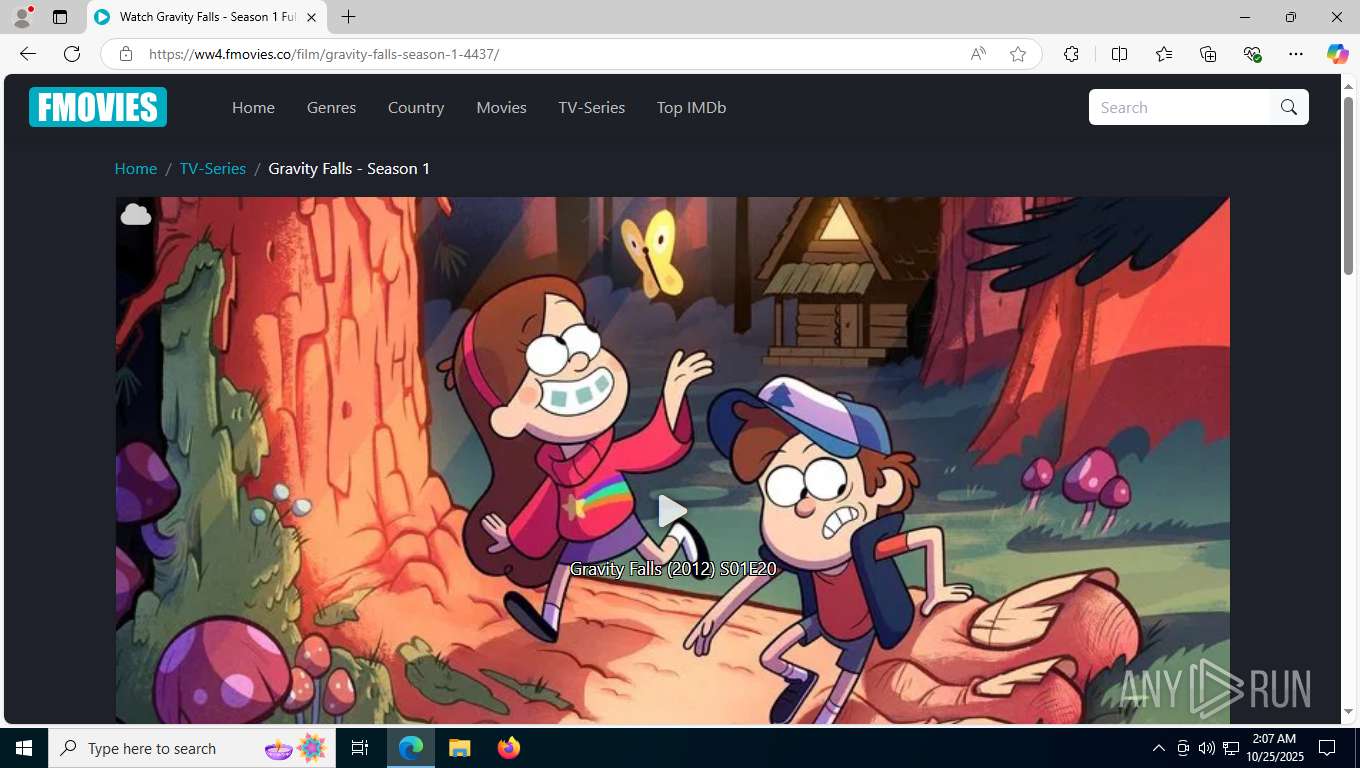Screen dimensions: 1360x768
Task: Open Top IMDb page
Action: click(691, 107)
